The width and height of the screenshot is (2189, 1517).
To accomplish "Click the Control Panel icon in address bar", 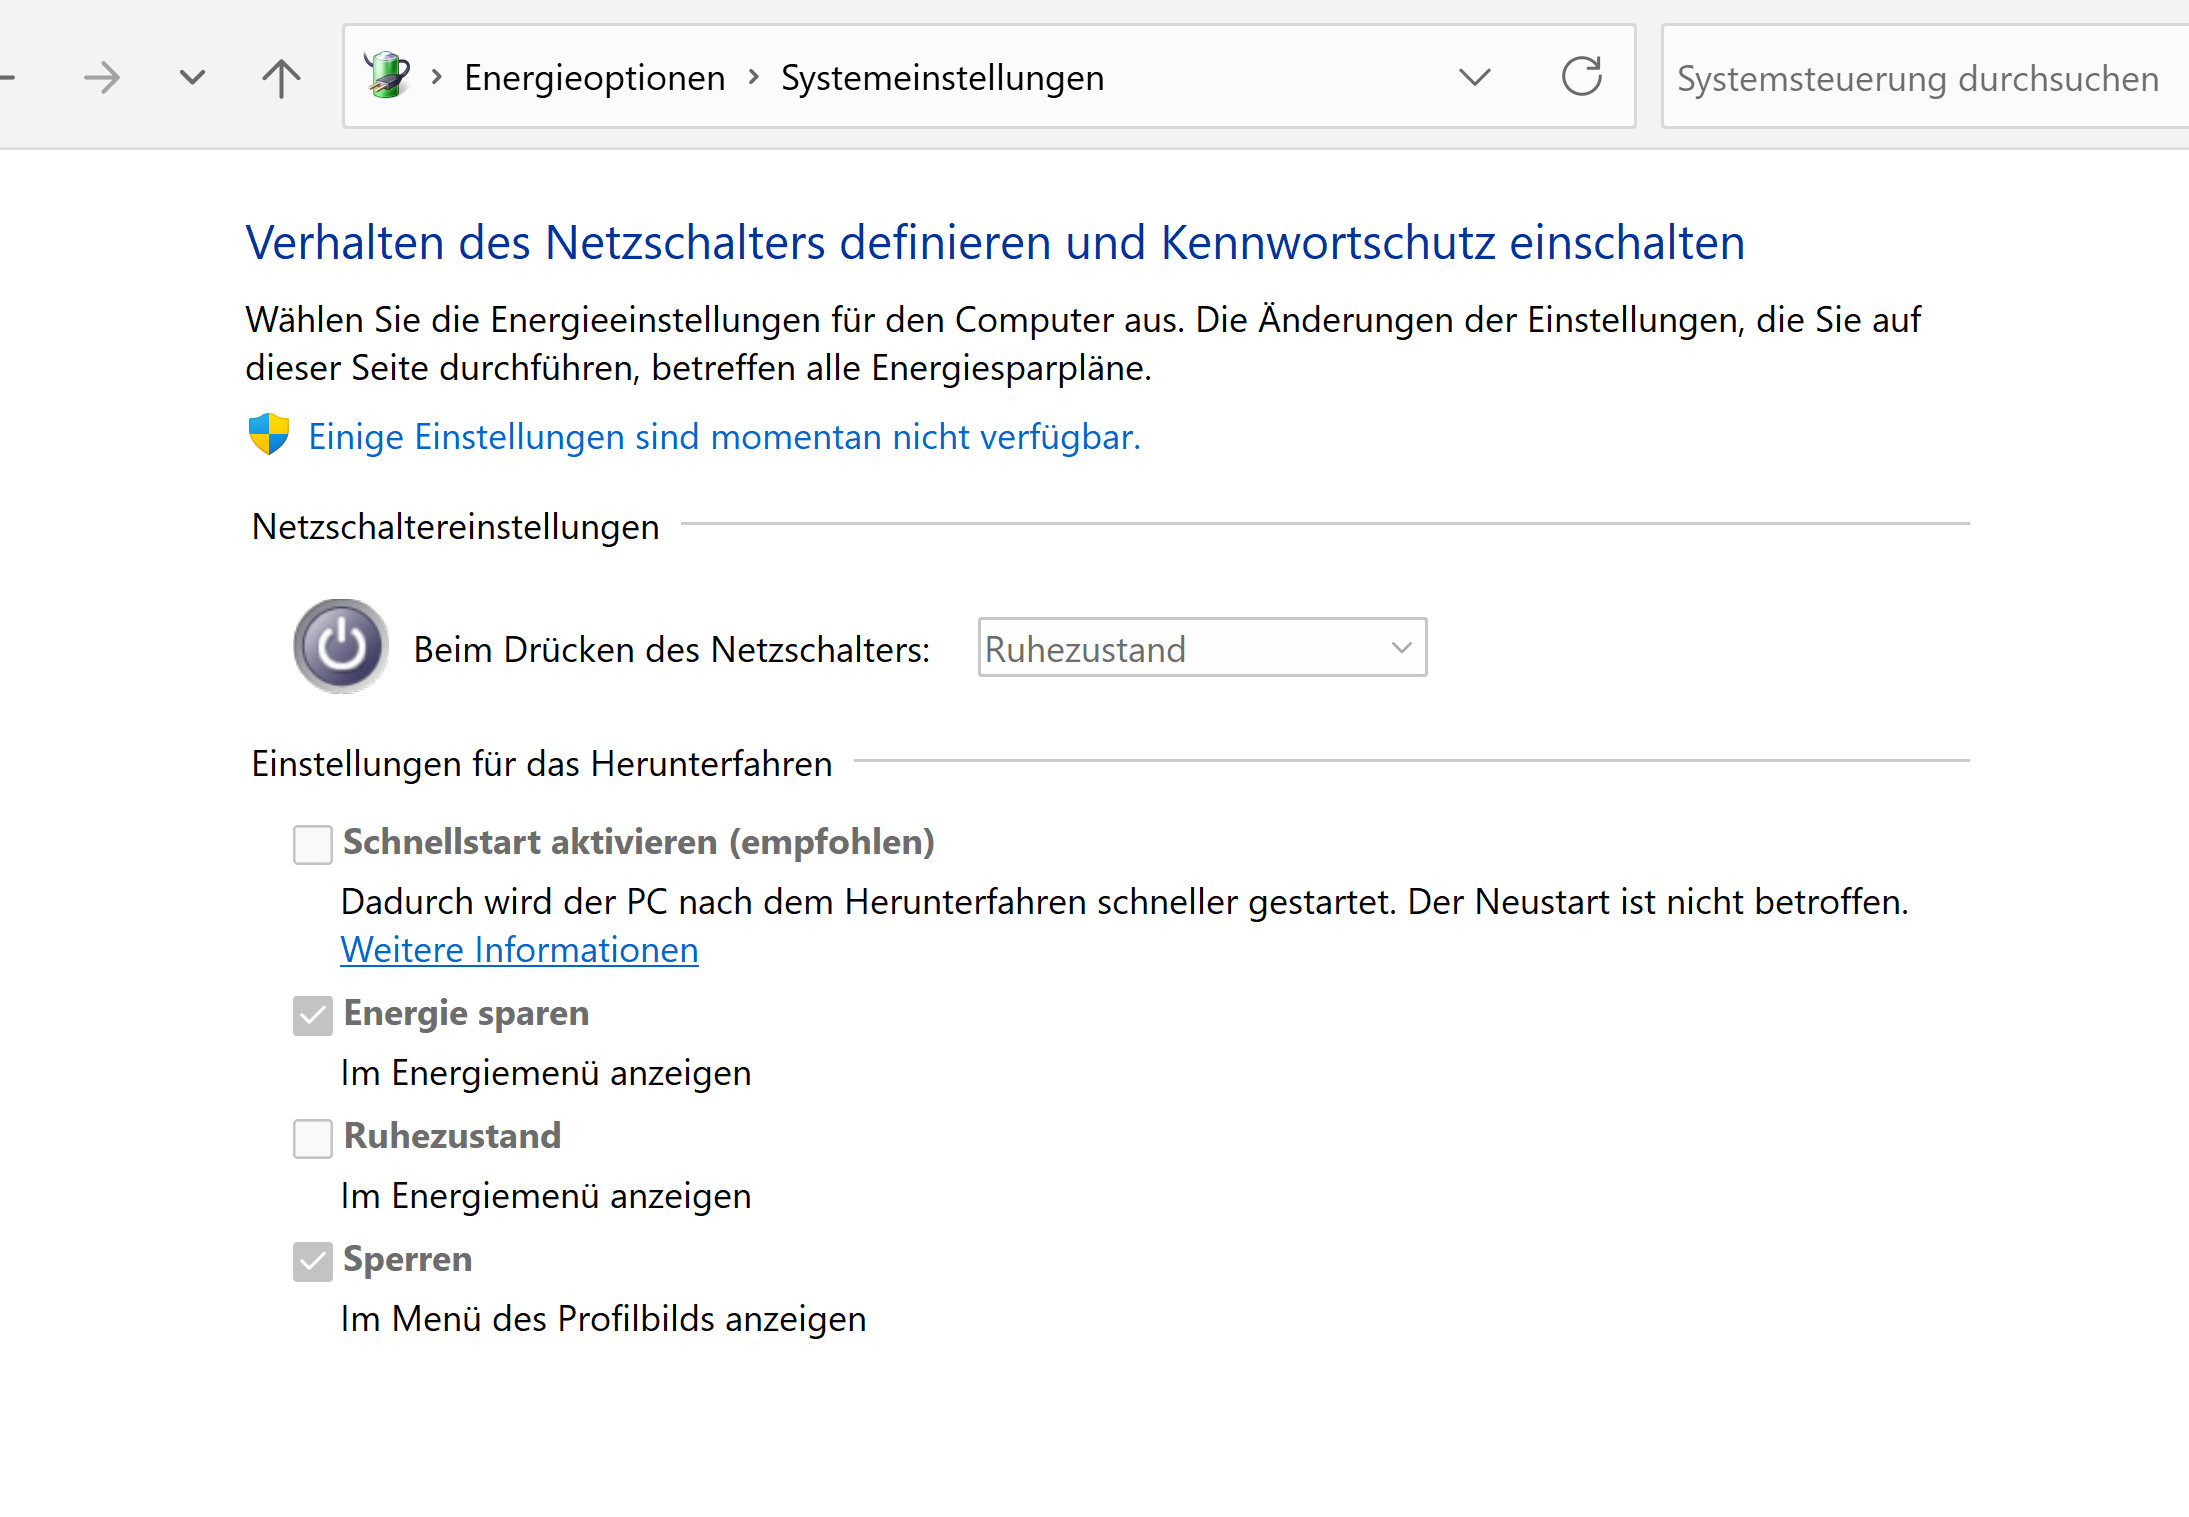I will coord(387,76).
